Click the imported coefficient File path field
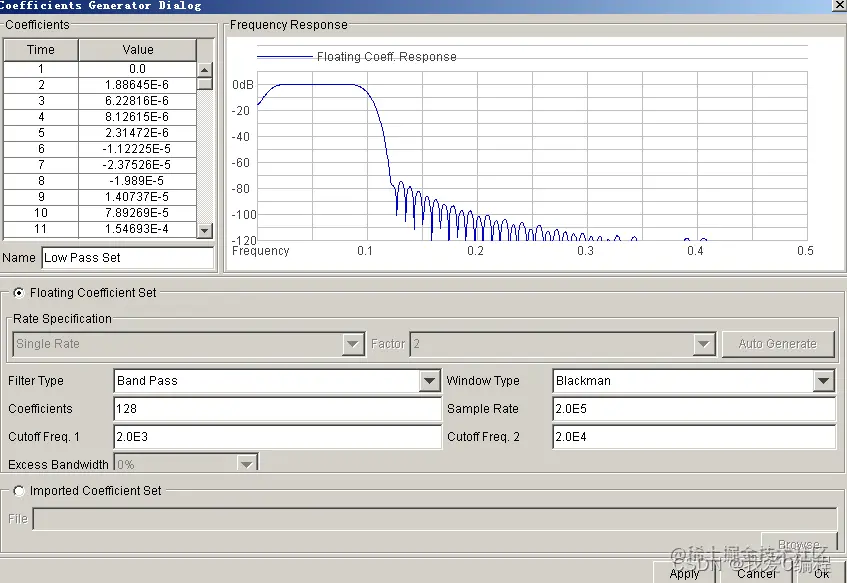This screenshot has height=583, width=847. click(435, 519)
